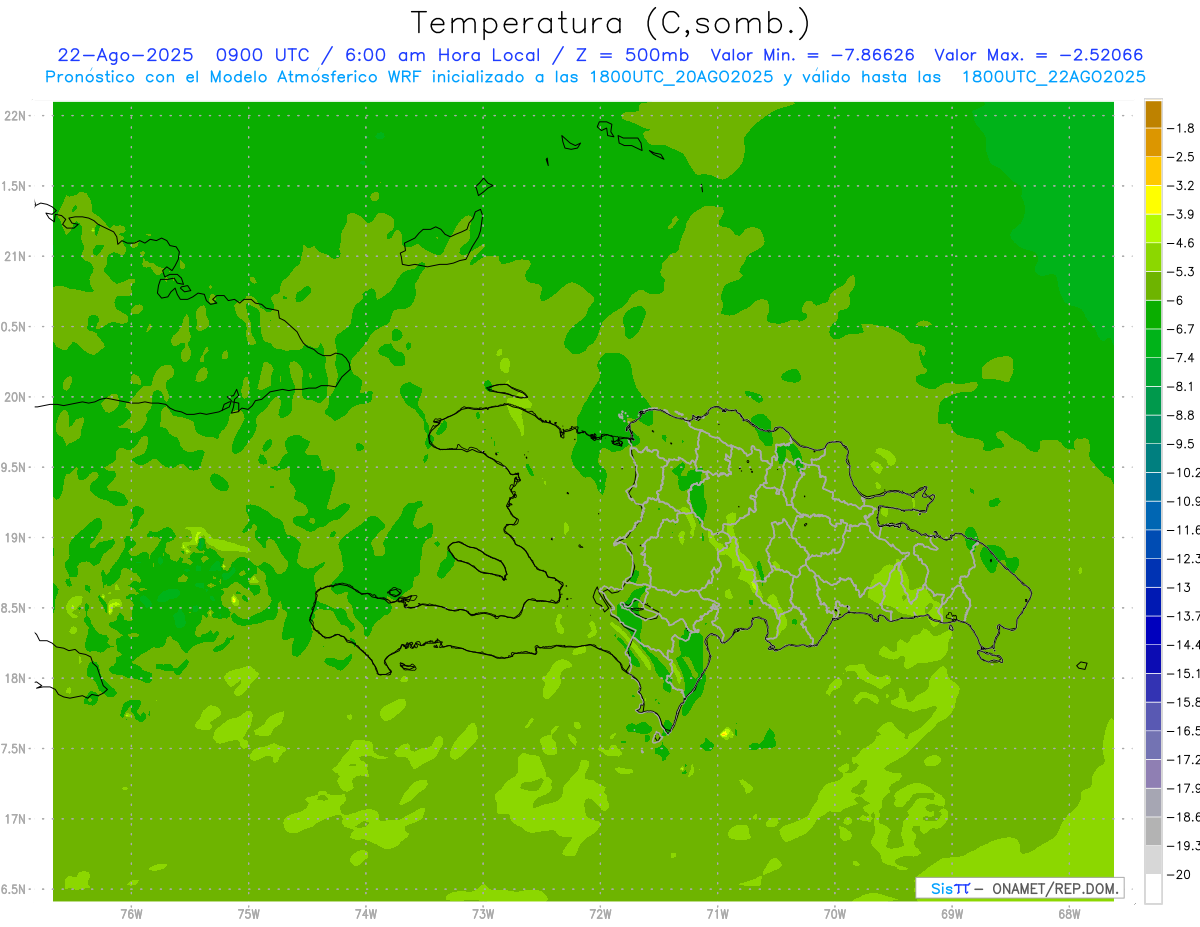
Task: Click the "-13" color scale label
Action: pos(1179,587)
